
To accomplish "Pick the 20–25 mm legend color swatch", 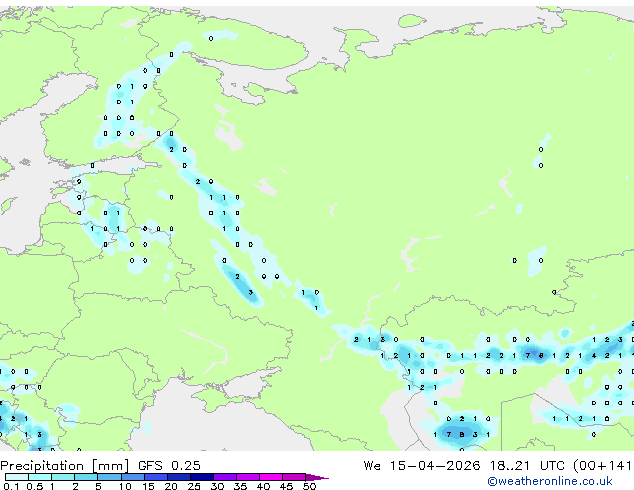I will 178,477.
